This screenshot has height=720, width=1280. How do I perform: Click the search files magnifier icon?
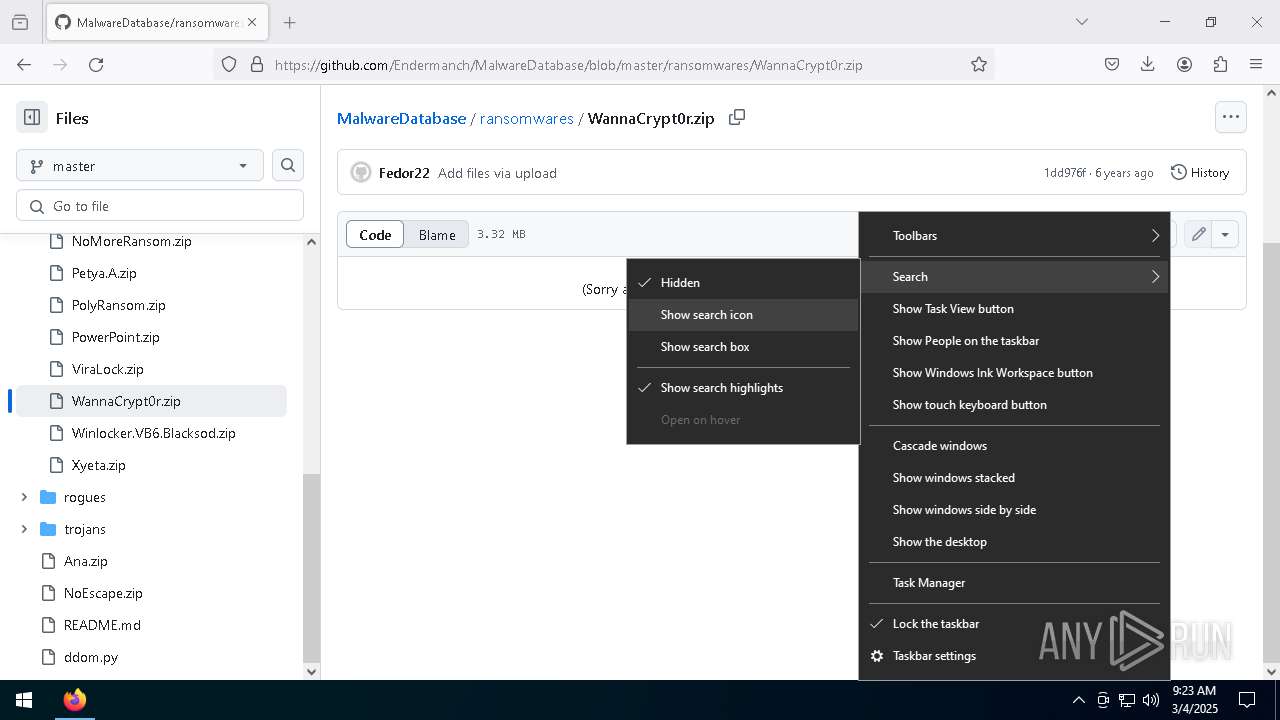[x=288, y=166]
